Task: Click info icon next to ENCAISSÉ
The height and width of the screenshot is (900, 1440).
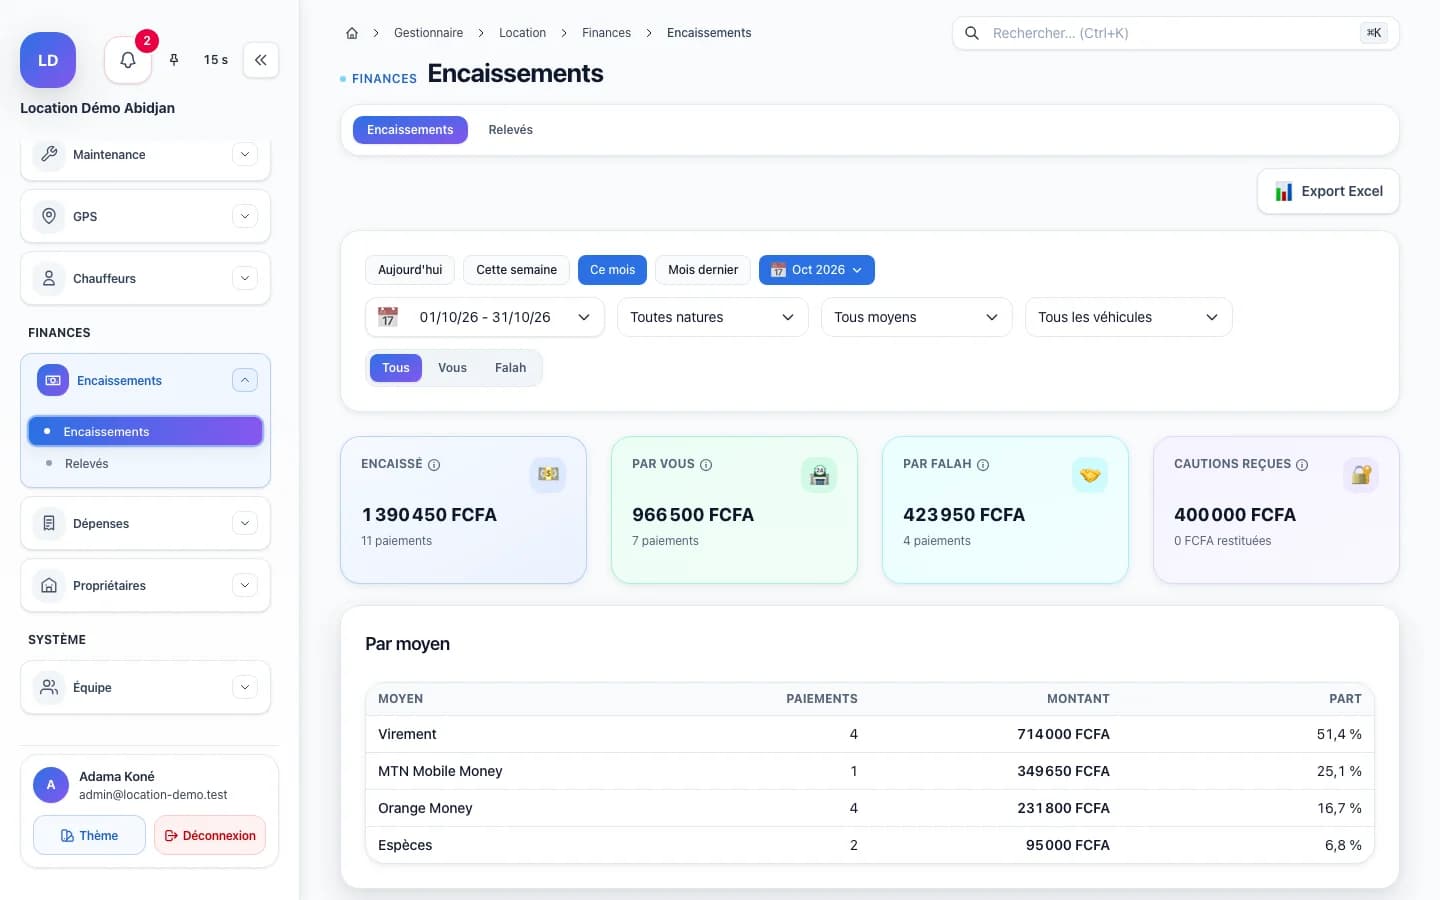Action: [434, 465]
